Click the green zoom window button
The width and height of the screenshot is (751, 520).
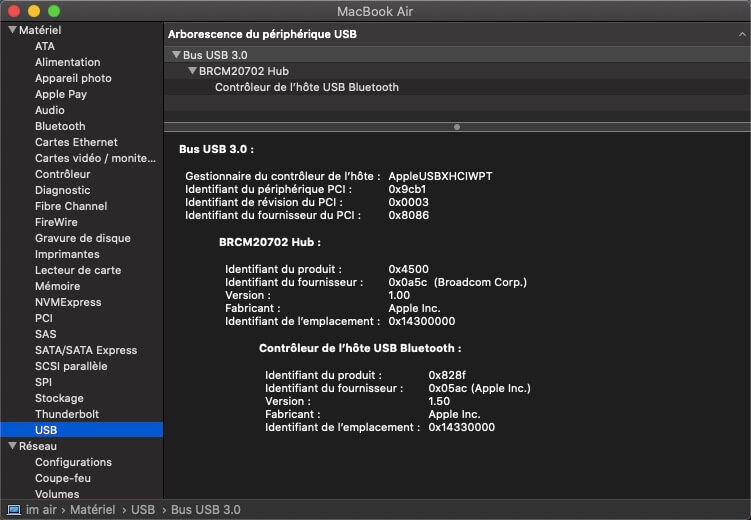click(x=54, y=11)
